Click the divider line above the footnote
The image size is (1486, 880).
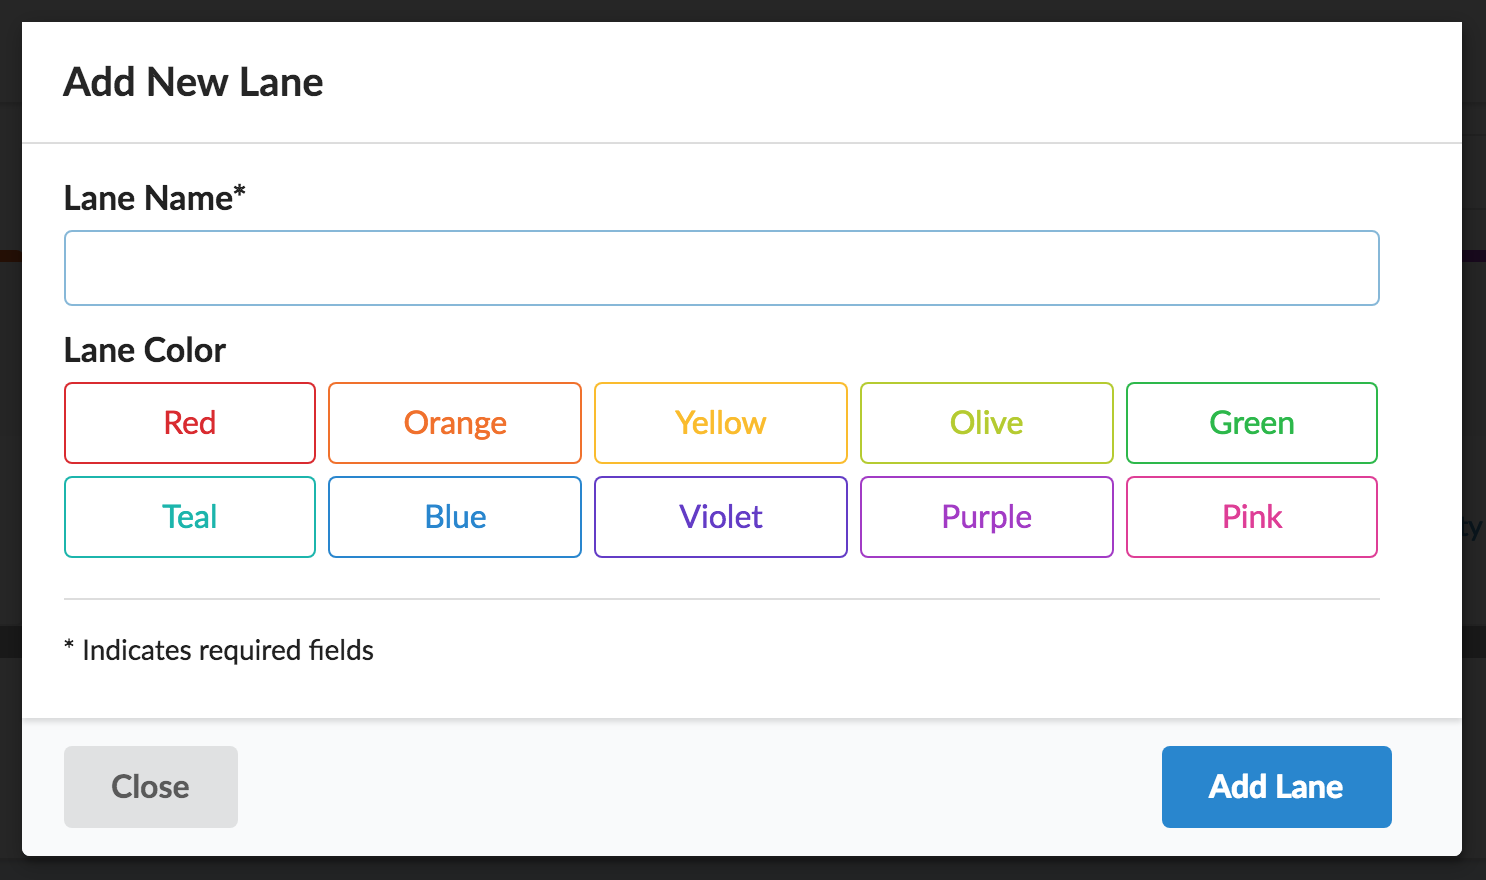(721, 599)
